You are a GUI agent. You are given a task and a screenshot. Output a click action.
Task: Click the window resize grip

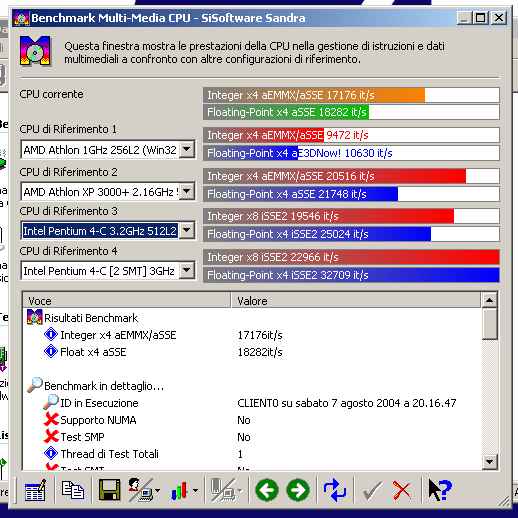click(504, 501)
